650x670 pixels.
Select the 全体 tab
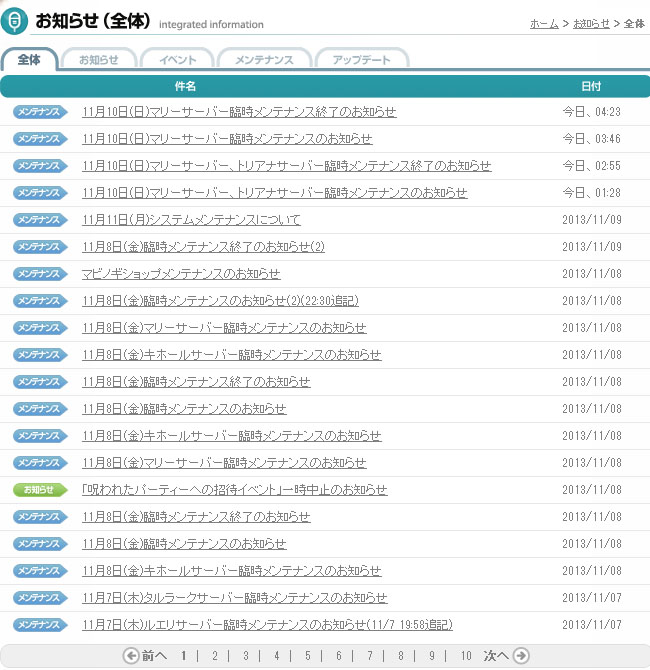pyautogui.click(x=29, y=59)
